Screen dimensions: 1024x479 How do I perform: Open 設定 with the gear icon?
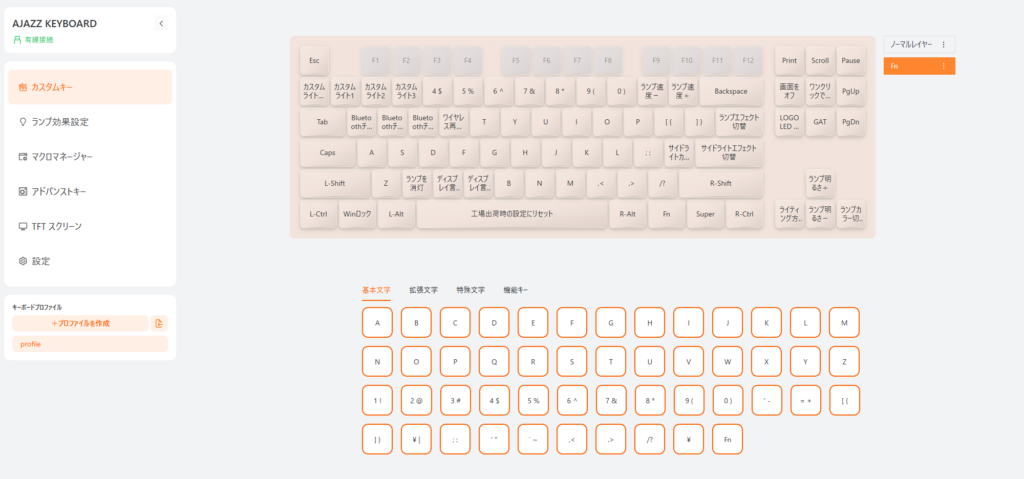pyautogui.click(x=90, y=261)
